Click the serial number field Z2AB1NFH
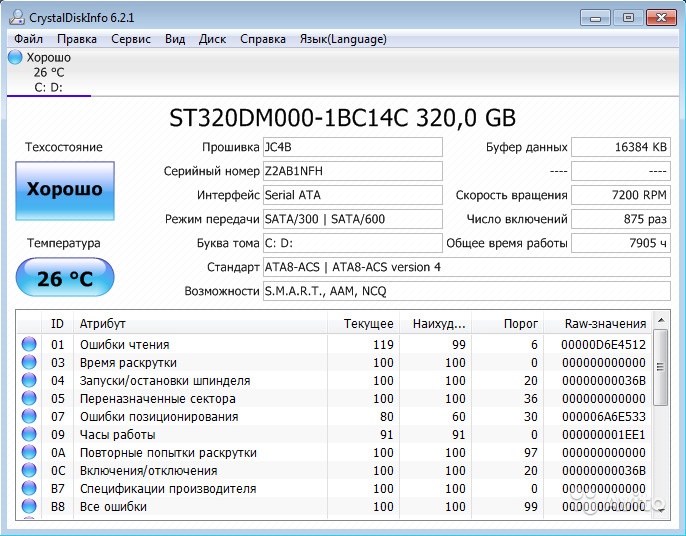This screenshot has height=536, width=686. (353, 171)
